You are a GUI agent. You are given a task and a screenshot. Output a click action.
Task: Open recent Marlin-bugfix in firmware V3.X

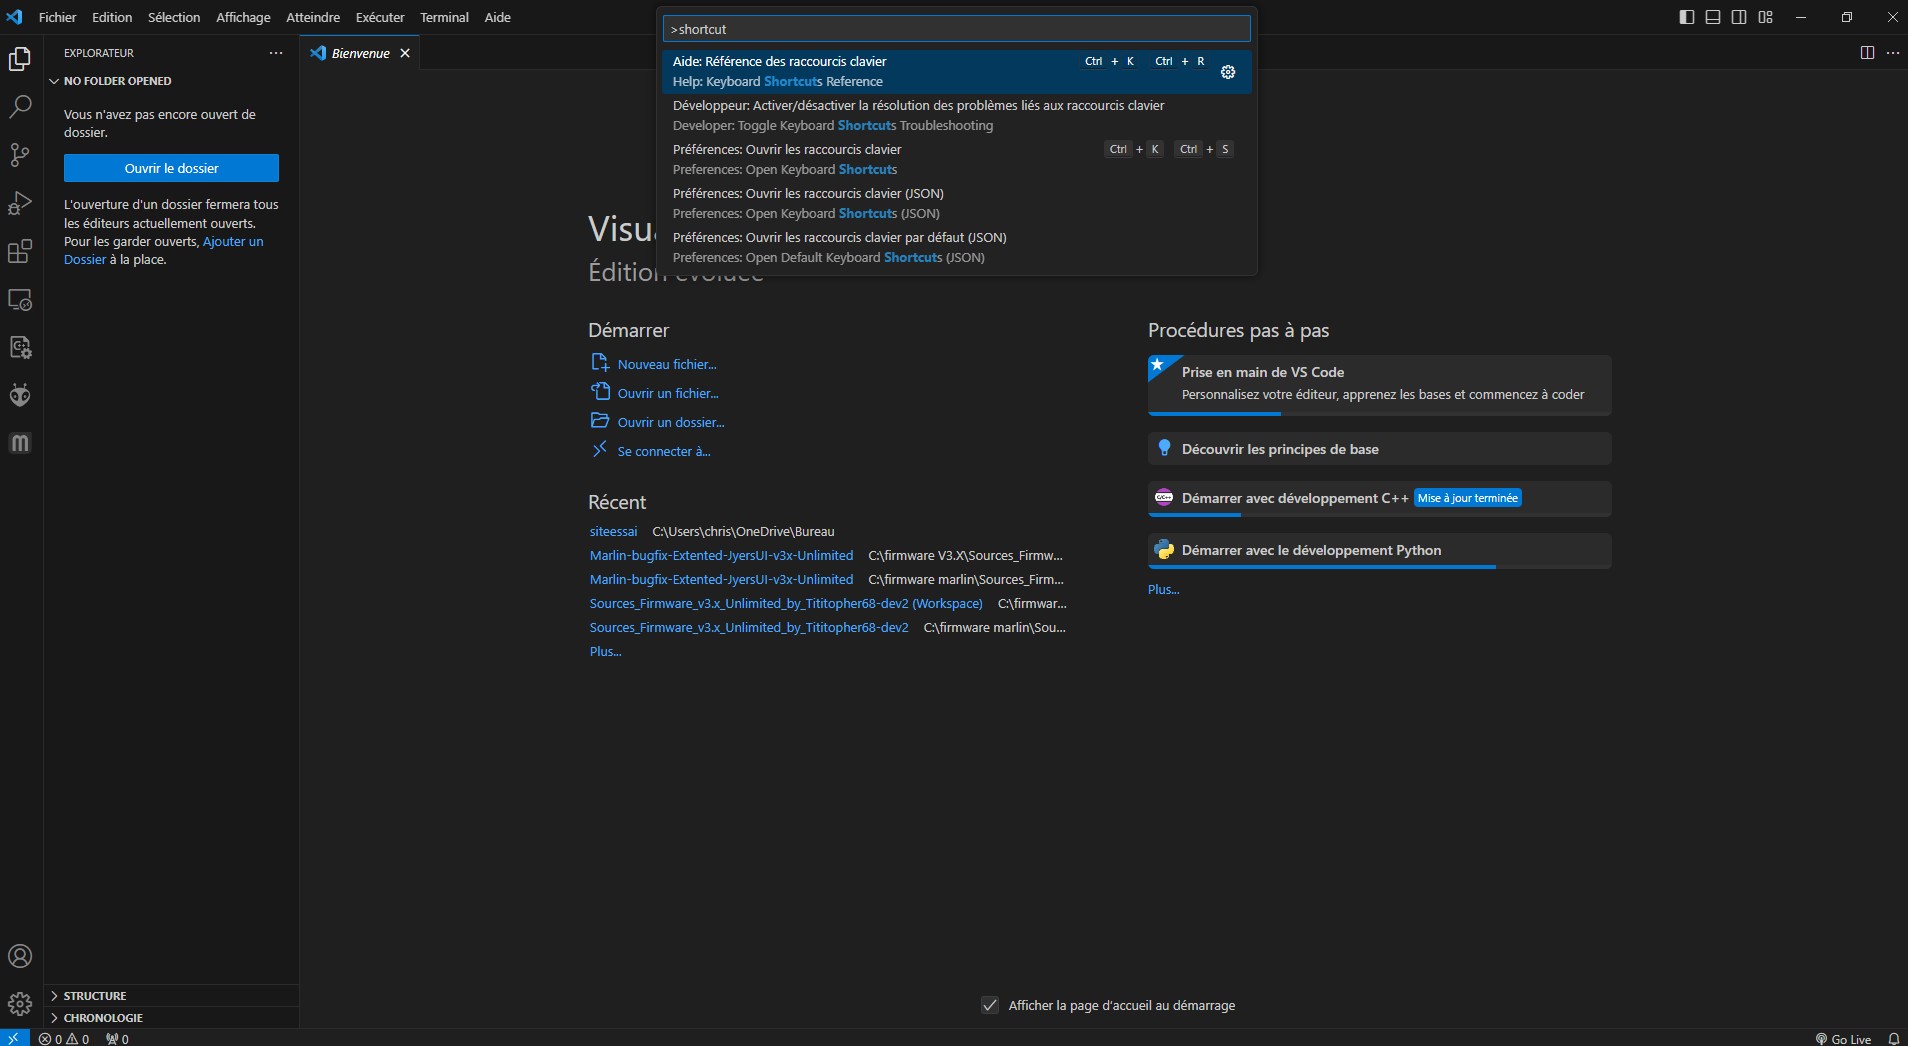[721, 555]
